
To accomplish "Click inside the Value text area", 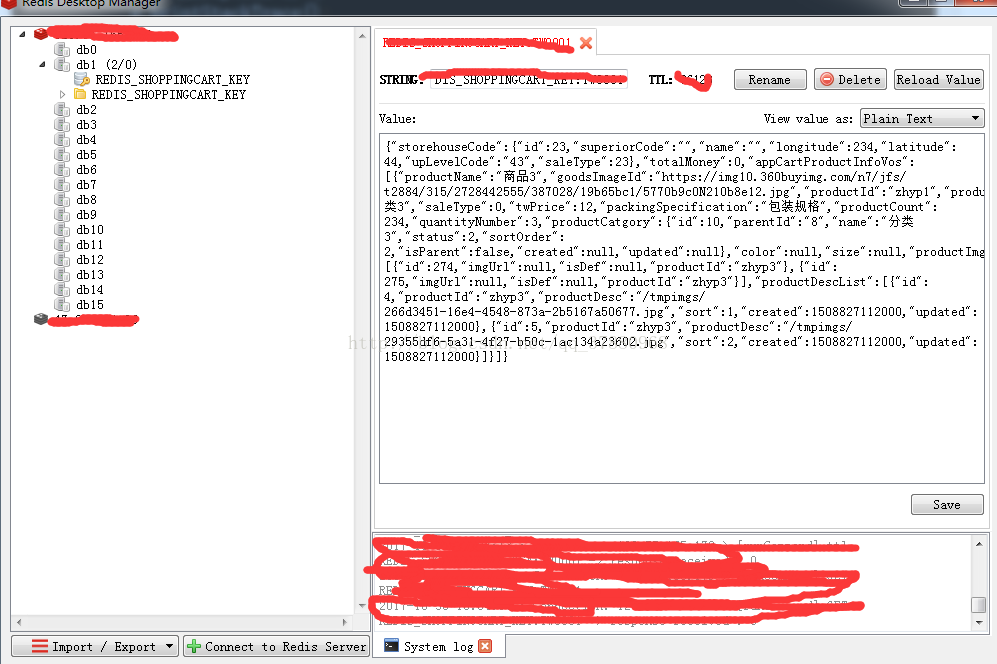I will (682, 309).
